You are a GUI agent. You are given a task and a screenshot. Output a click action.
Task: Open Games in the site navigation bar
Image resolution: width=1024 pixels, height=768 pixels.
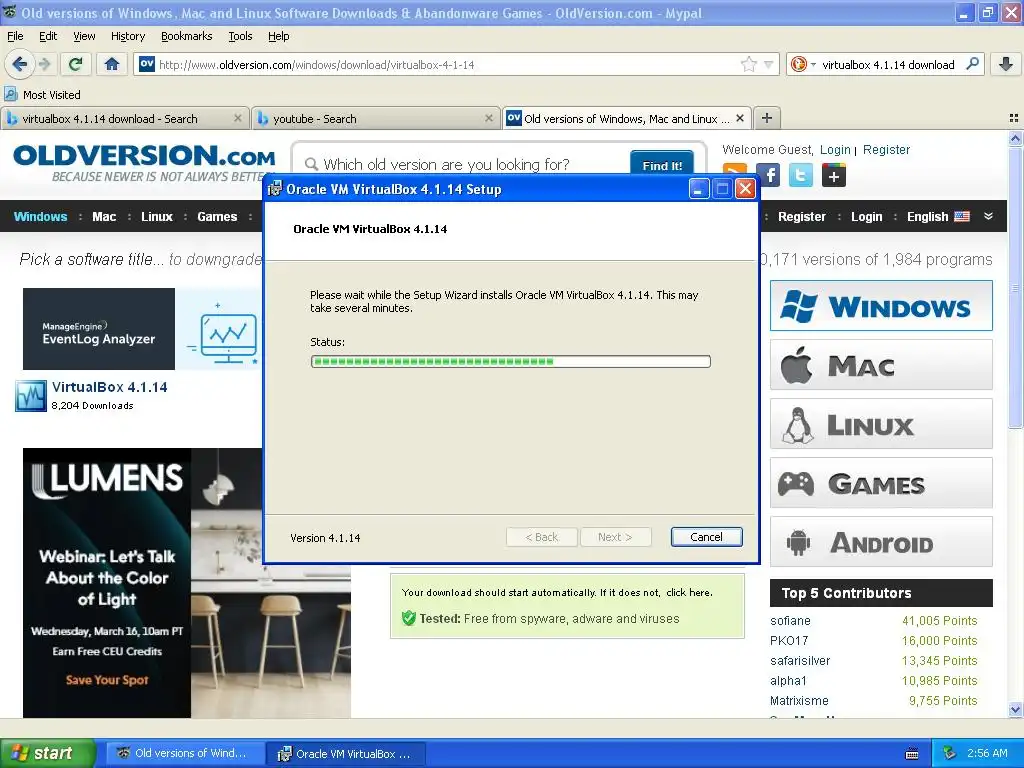click(x=217, y=216)
